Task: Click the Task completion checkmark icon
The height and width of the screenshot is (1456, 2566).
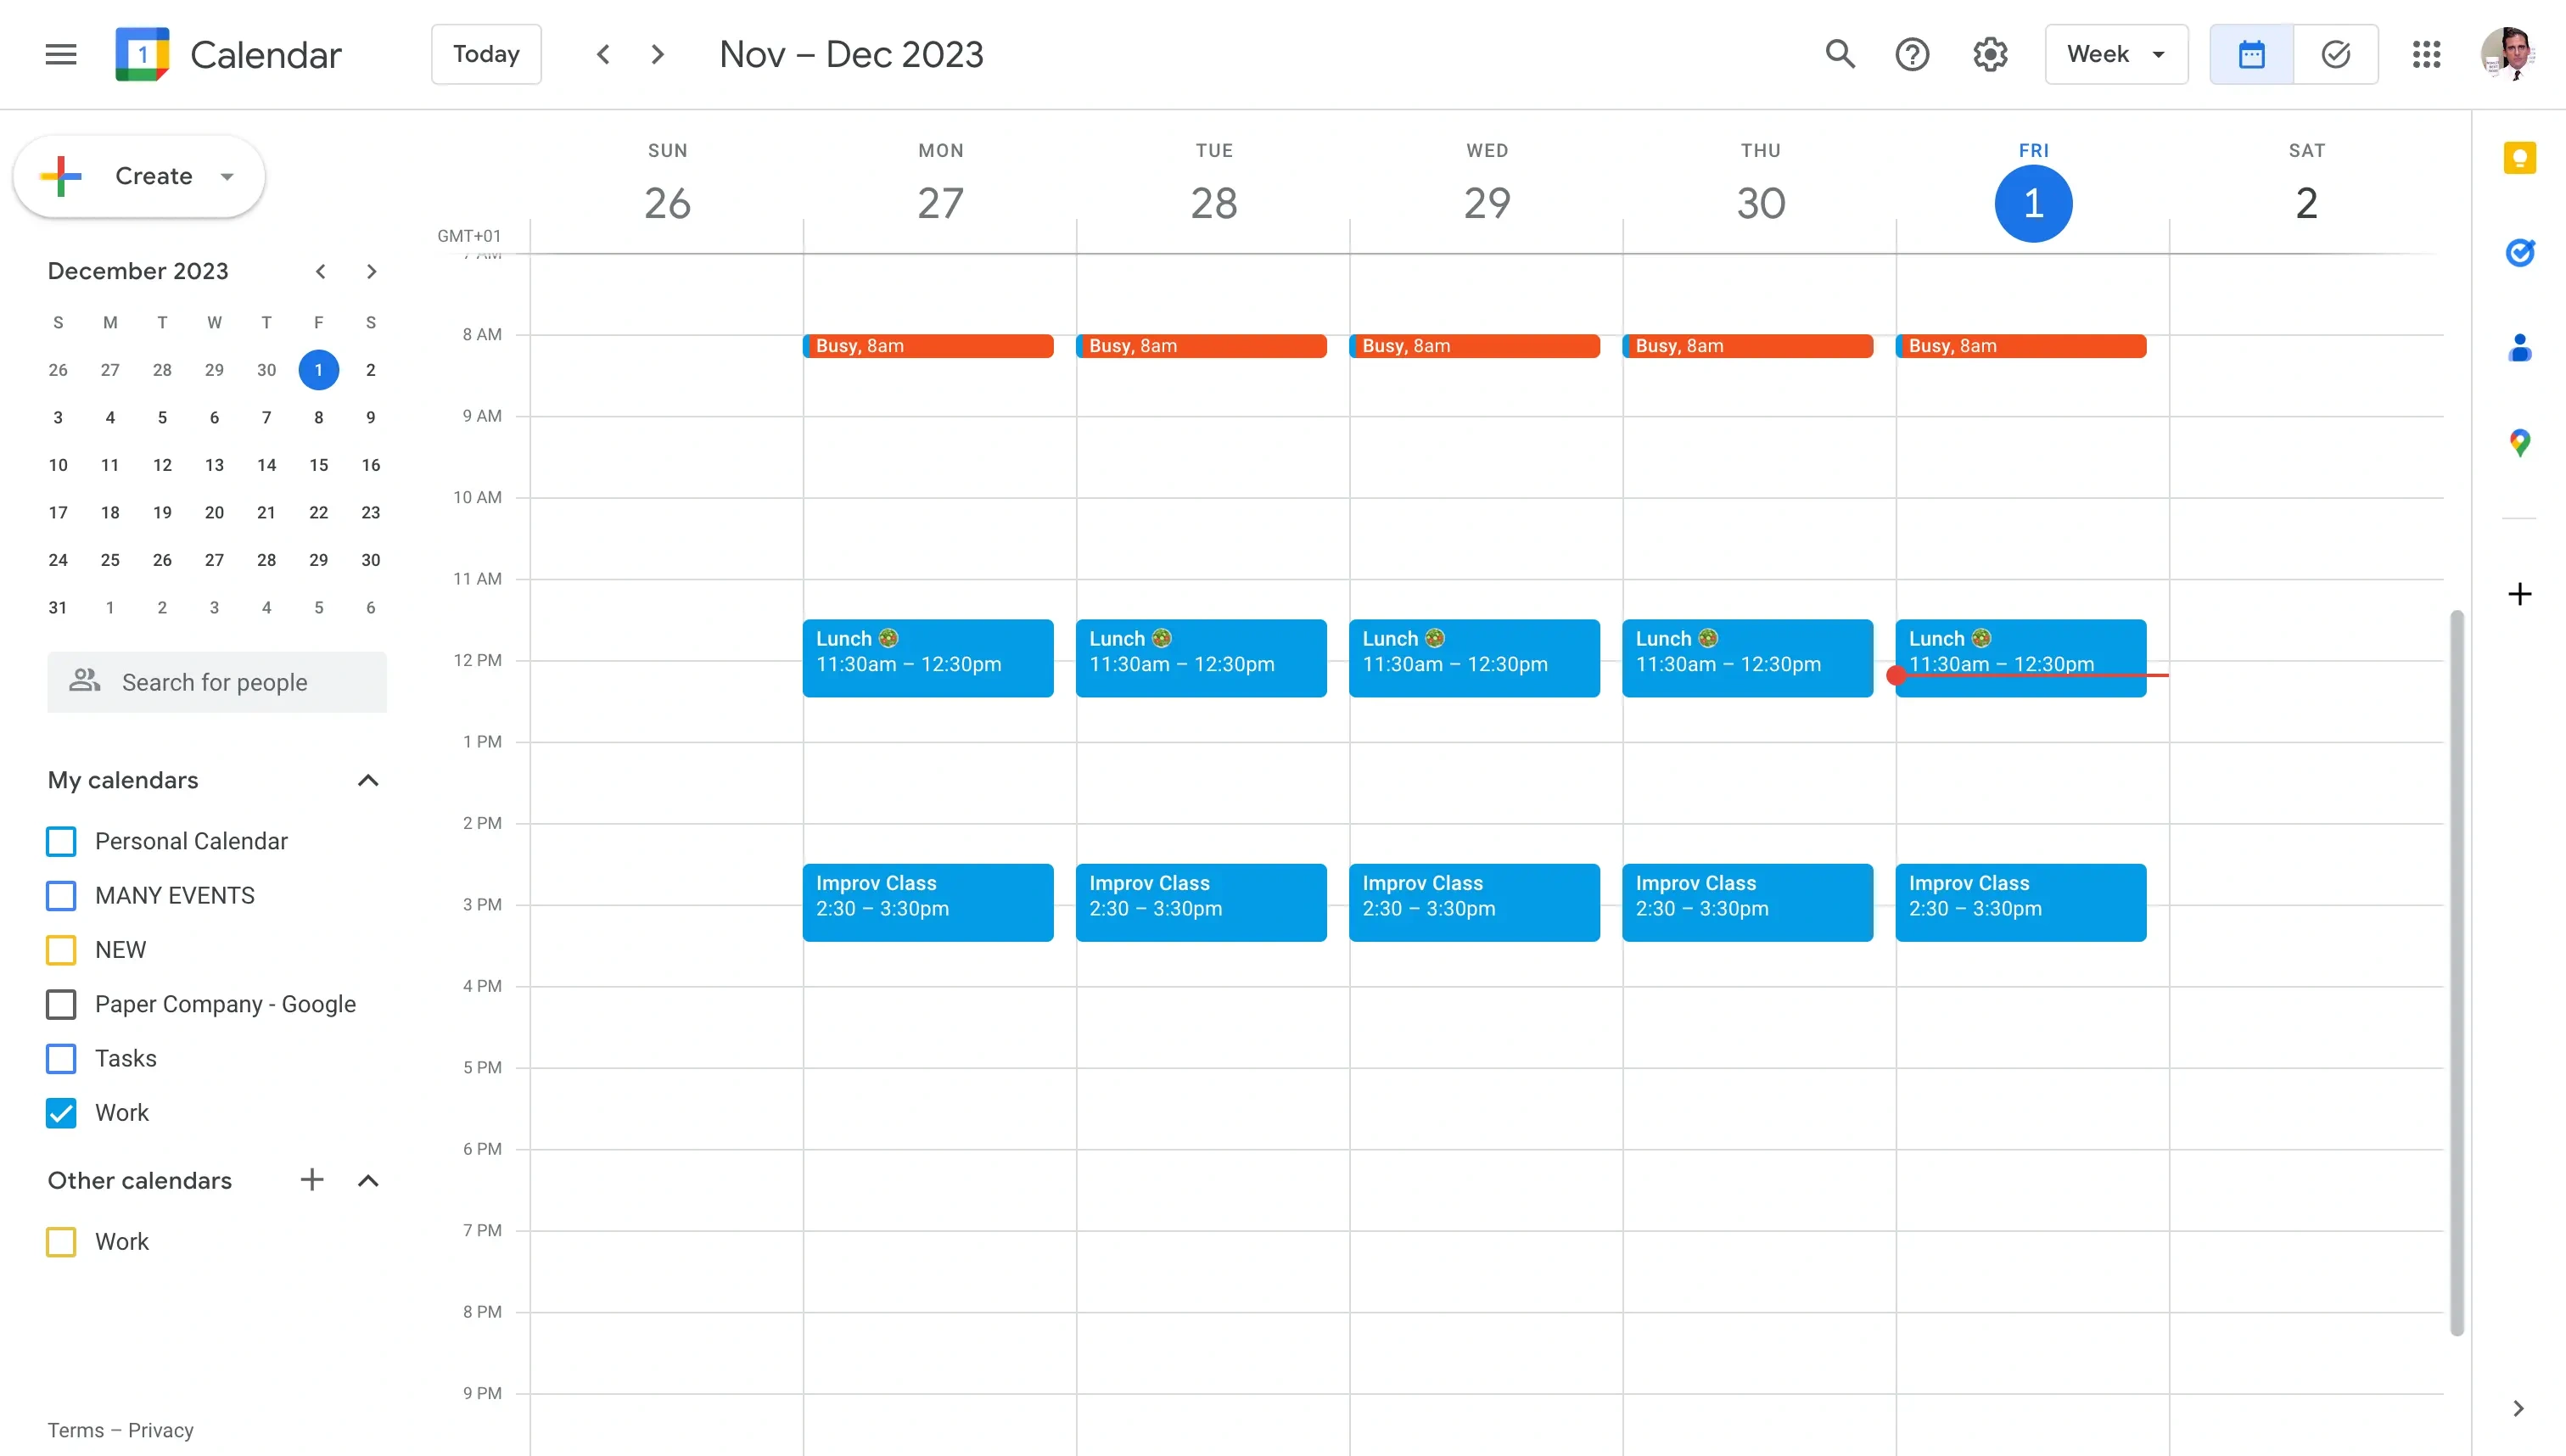Action: click(x=2335, y=53)
